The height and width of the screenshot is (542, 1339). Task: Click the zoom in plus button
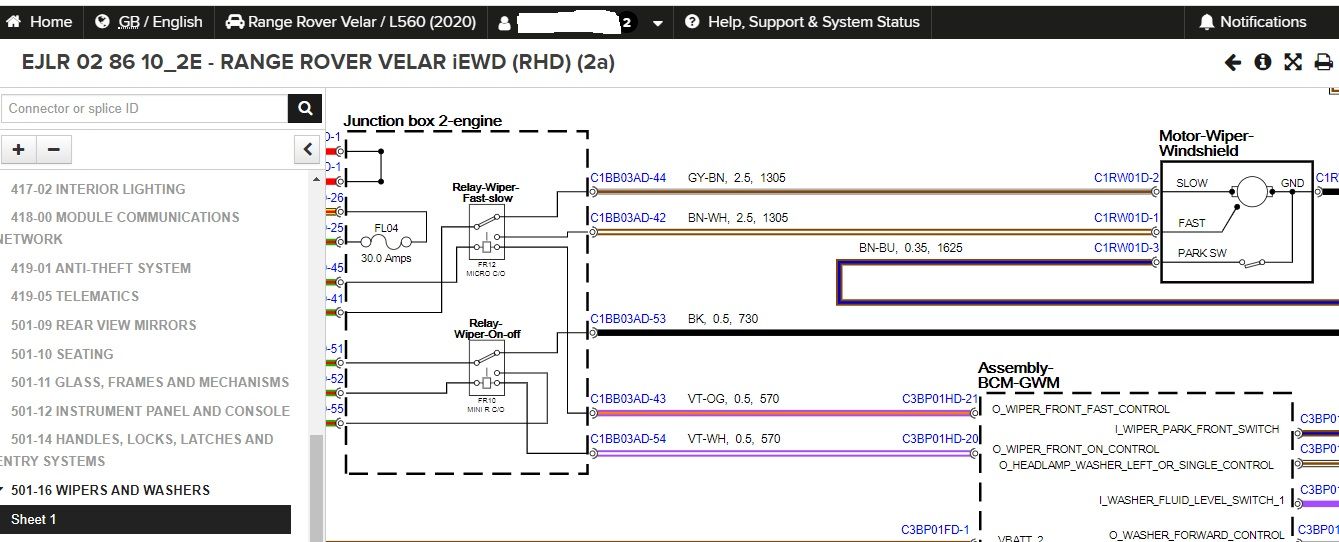pyautogui.click(x=19, y=150)
